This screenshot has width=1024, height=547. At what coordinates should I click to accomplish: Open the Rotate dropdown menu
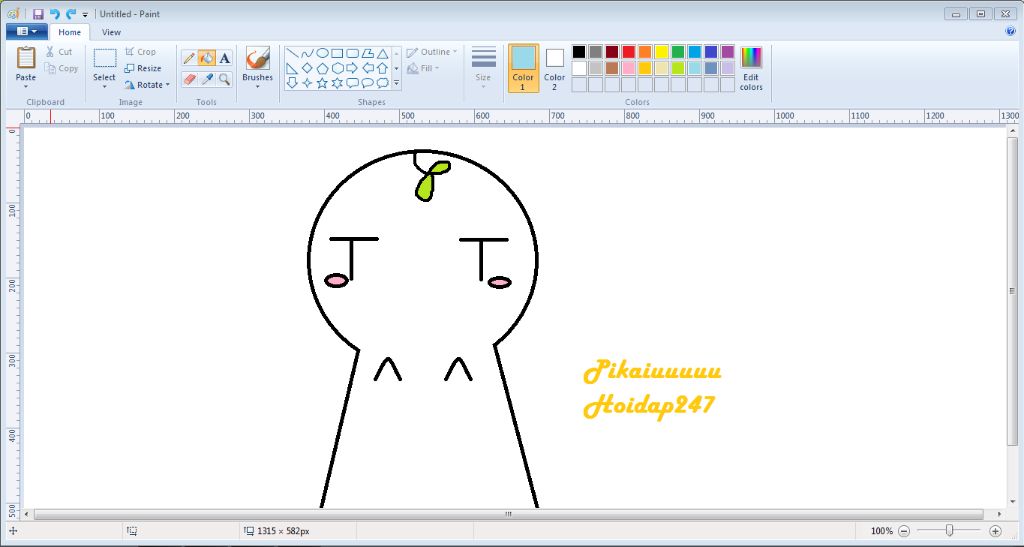[x=148, y=85]
